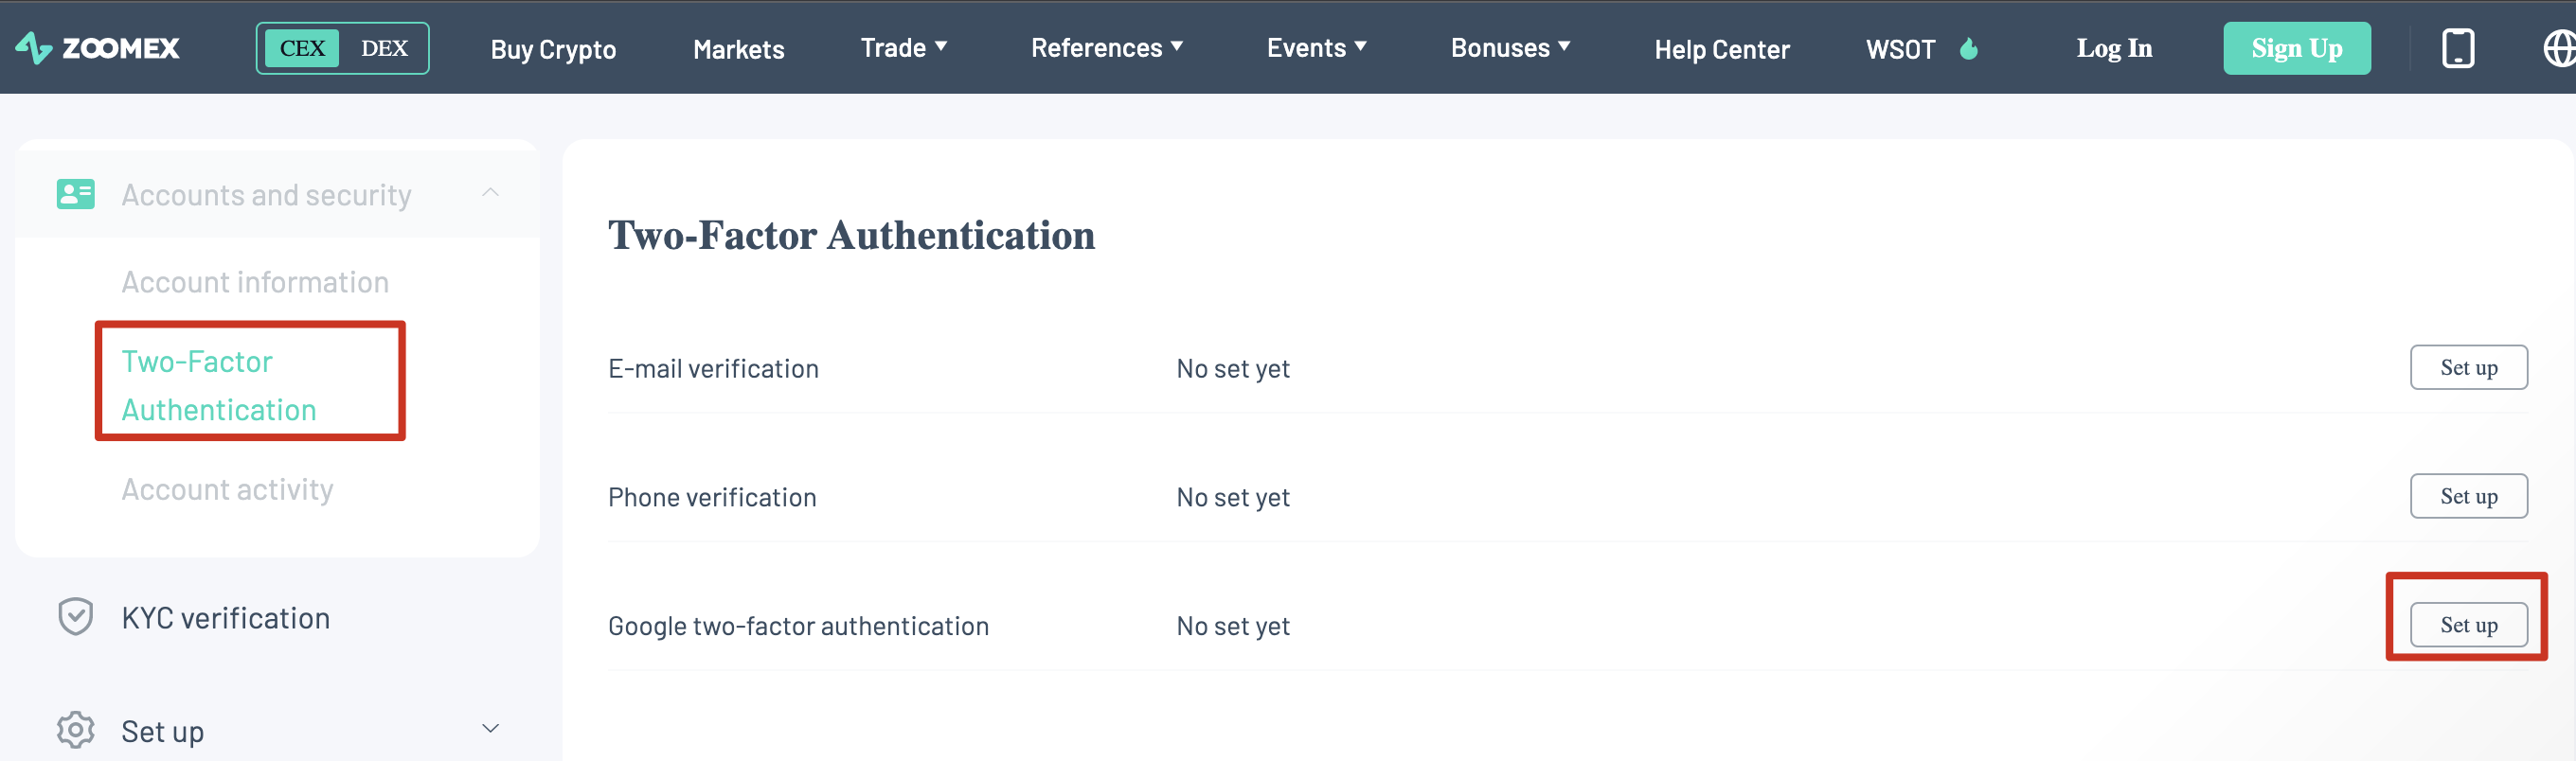The height and width of the screenshot is (761, 2576).
Task: Click the Zoomex logo
Action: point(98,48)
